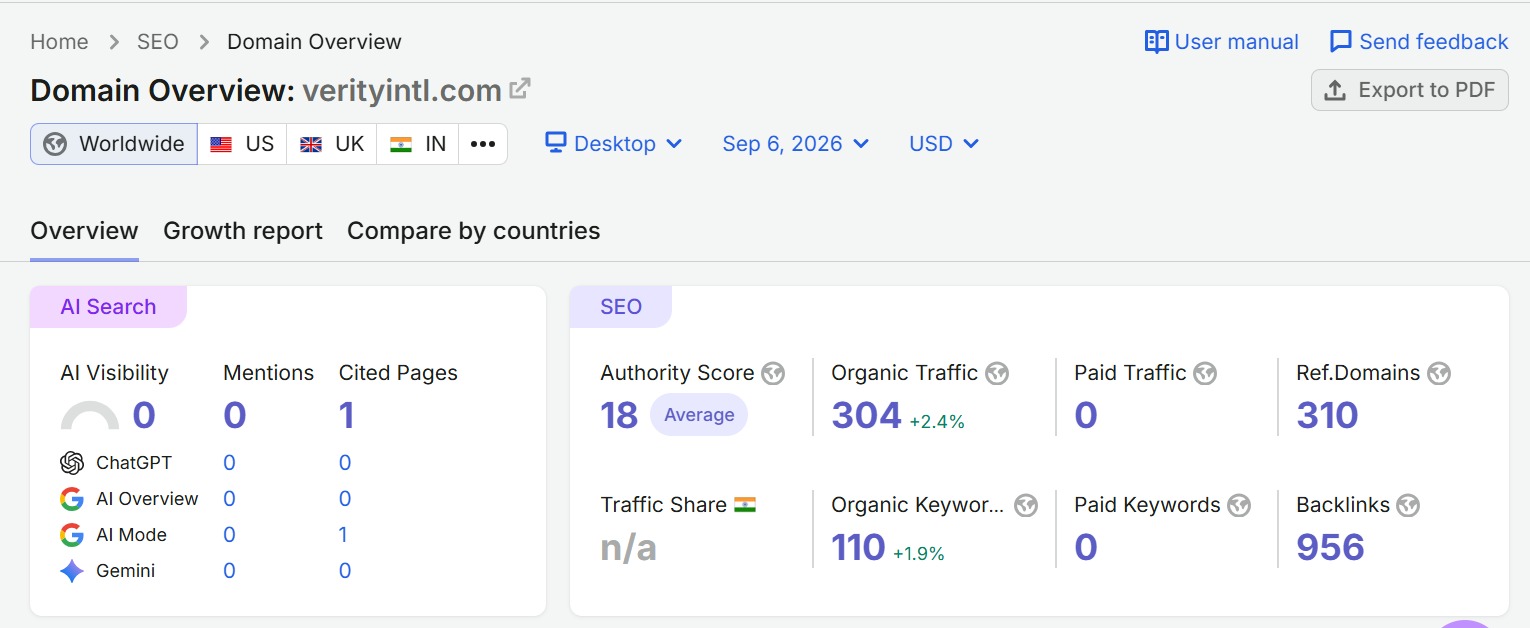The width and height of the screenshot is (1530, 628).
Task: Open the Send feedback link
Action: [x=1419, y=42]
